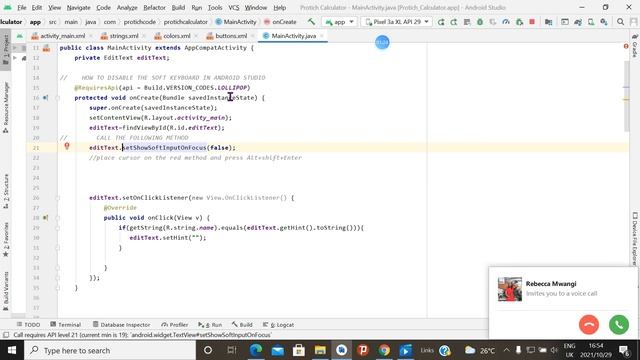The width and height of the screenshot is (640, 360).
Task: Expand the first project tree arrow
Action: [x=15, y=48]
